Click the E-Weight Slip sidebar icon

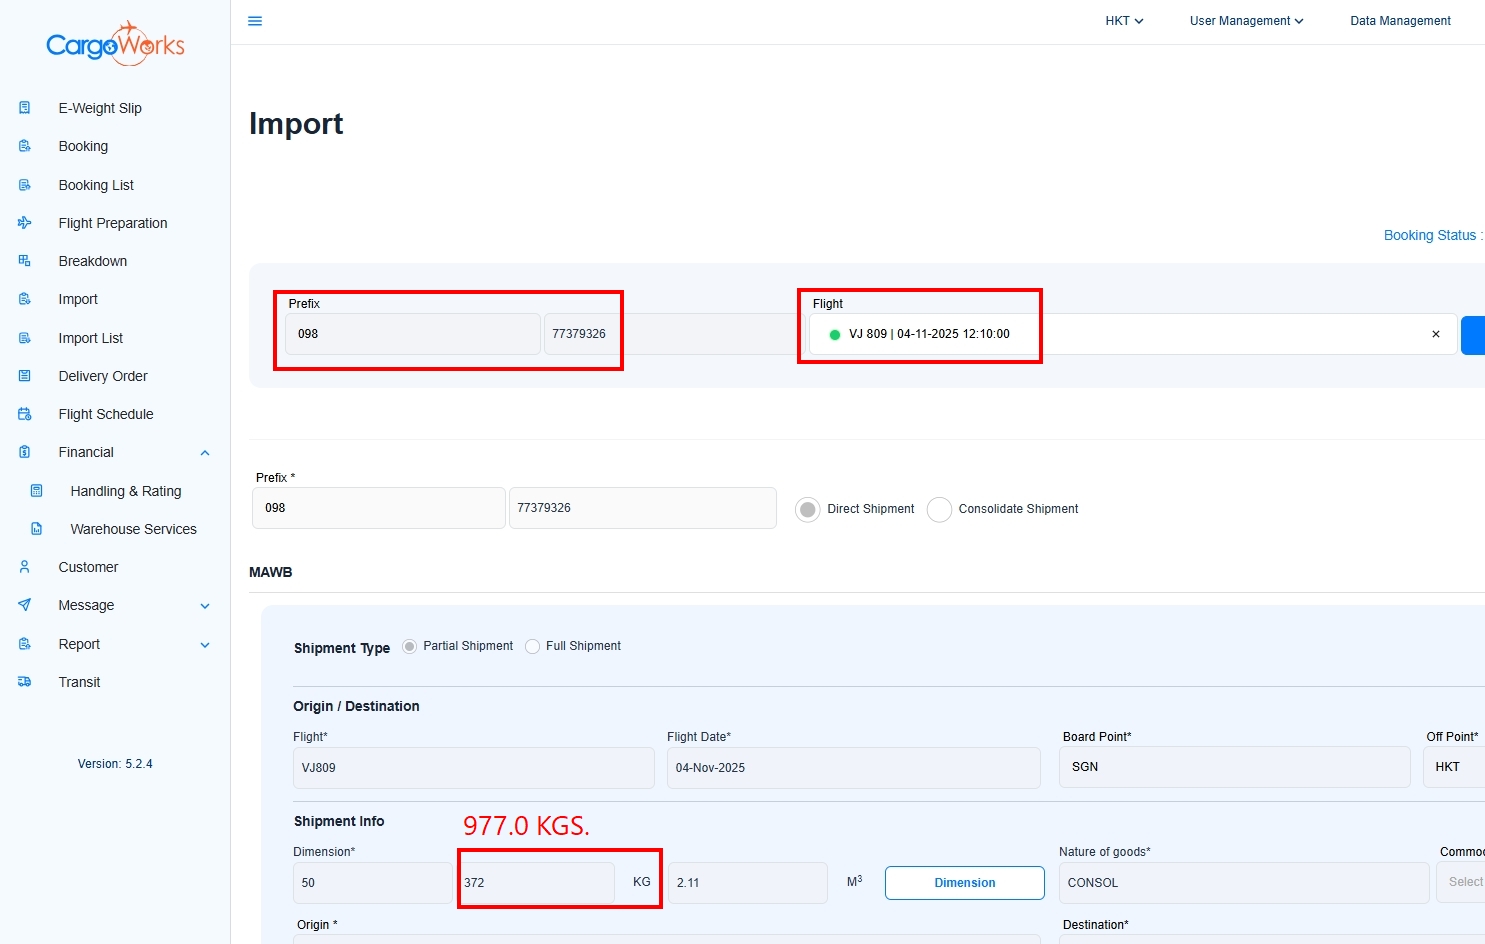point(25,108)
